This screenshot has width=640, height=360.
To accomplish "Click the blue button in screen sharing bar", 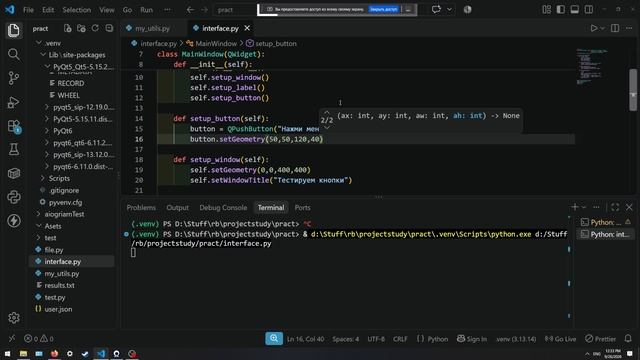I will tap(383, 9).
